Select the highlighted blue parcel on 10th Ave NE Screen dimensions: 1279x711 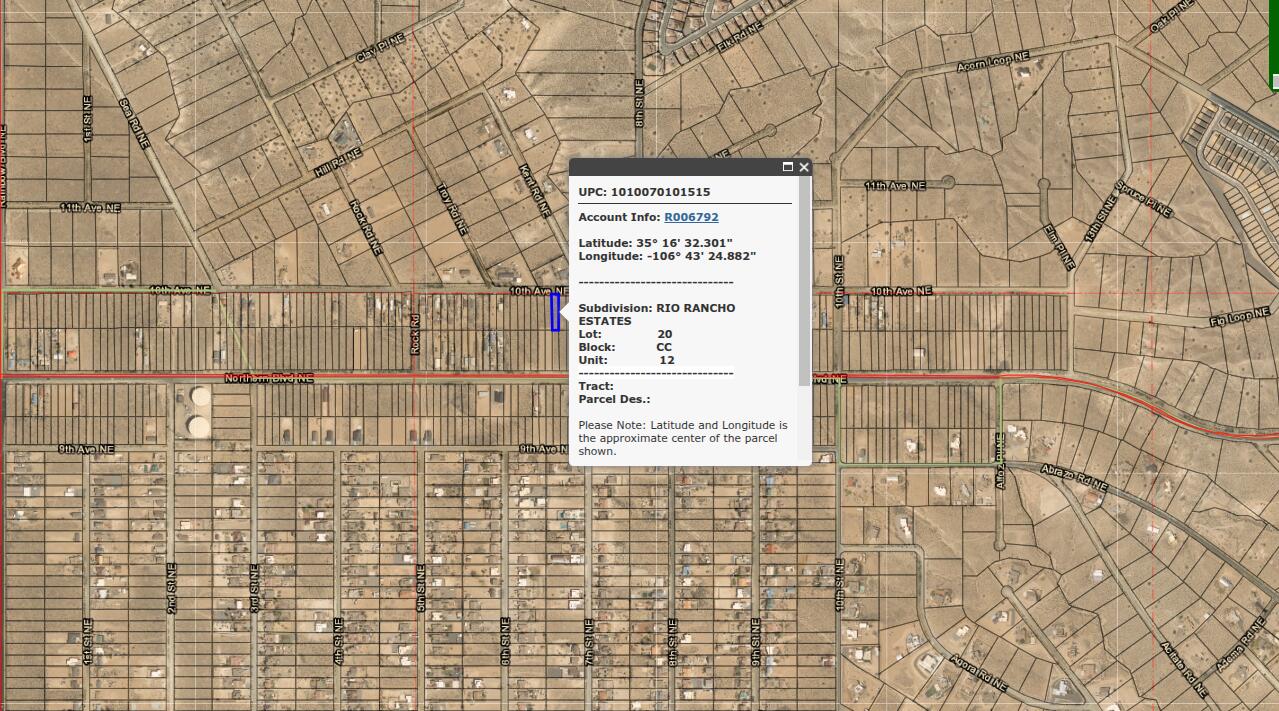[556, 312]
